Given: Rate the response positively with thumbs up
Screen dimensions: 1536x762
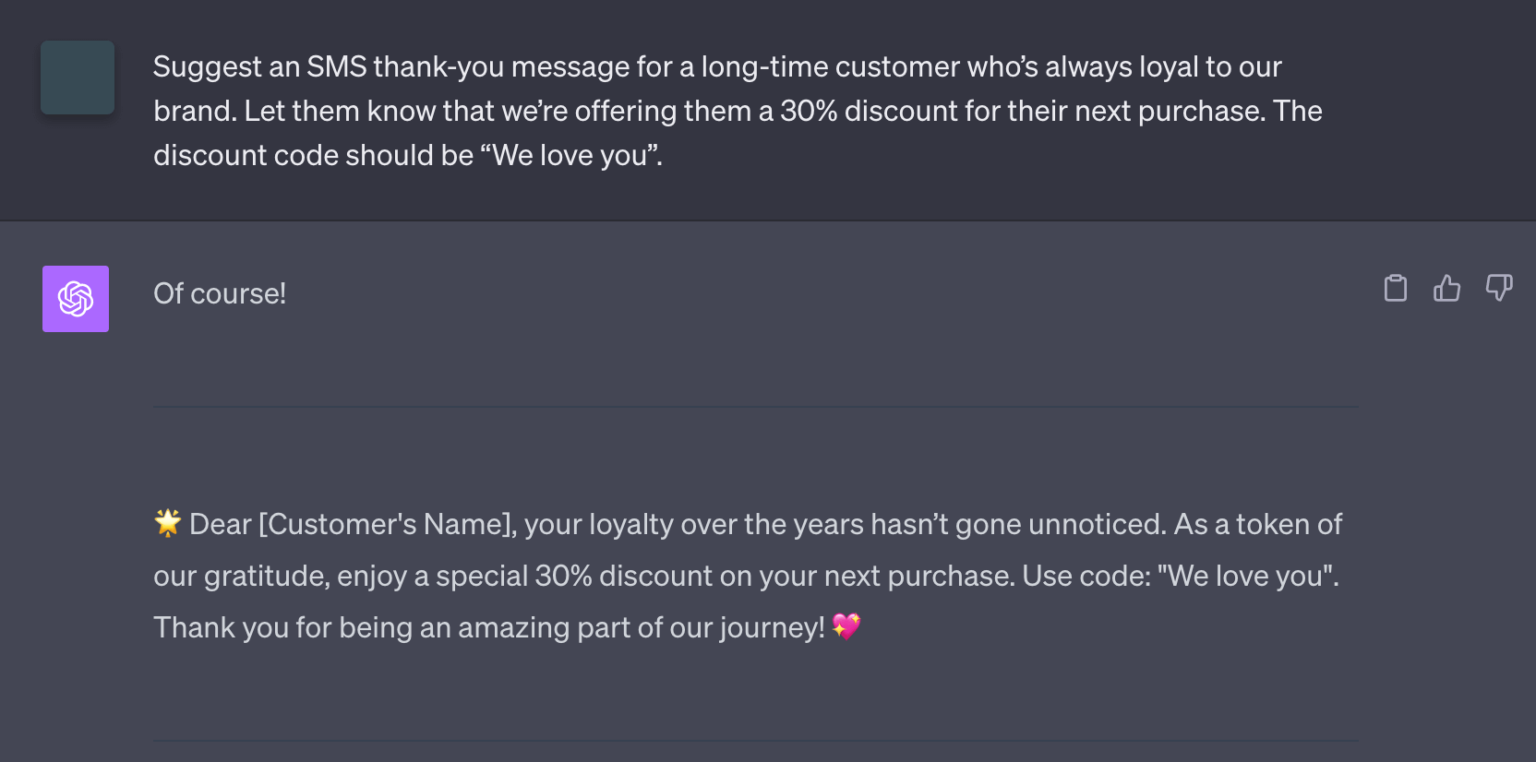Looking at the screenshot, I should (x=1447, y=288).
